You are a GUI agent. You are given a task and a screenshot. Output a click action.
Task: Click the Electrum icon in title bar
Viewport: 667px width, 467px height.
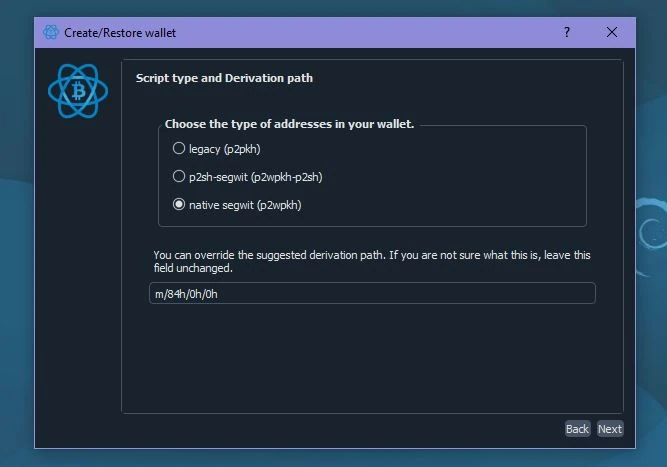pyautogui.click(x=51, y=32)
